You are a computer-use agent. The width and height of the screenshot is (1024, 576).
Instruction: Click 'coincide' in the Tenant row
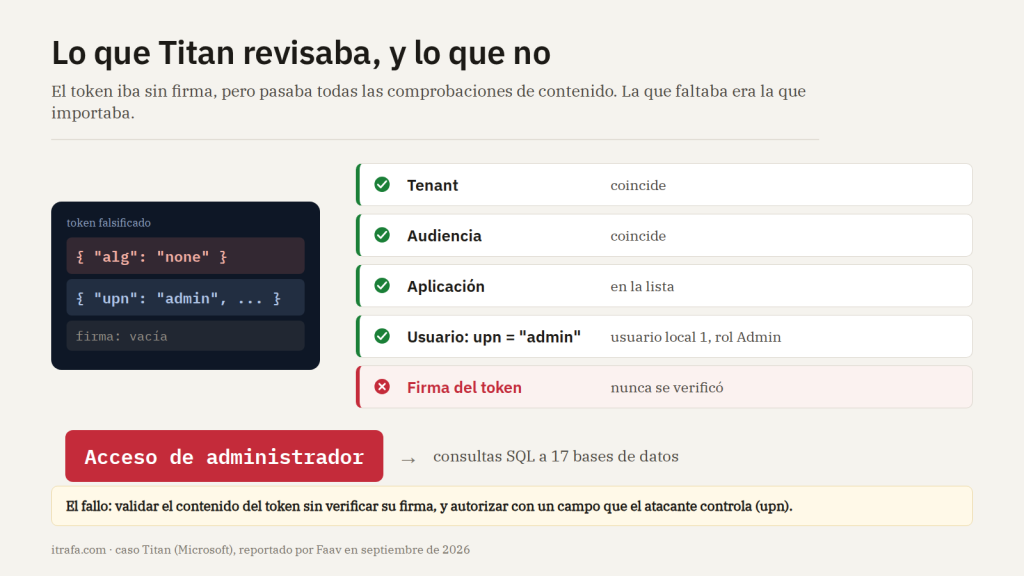point(638,185)
